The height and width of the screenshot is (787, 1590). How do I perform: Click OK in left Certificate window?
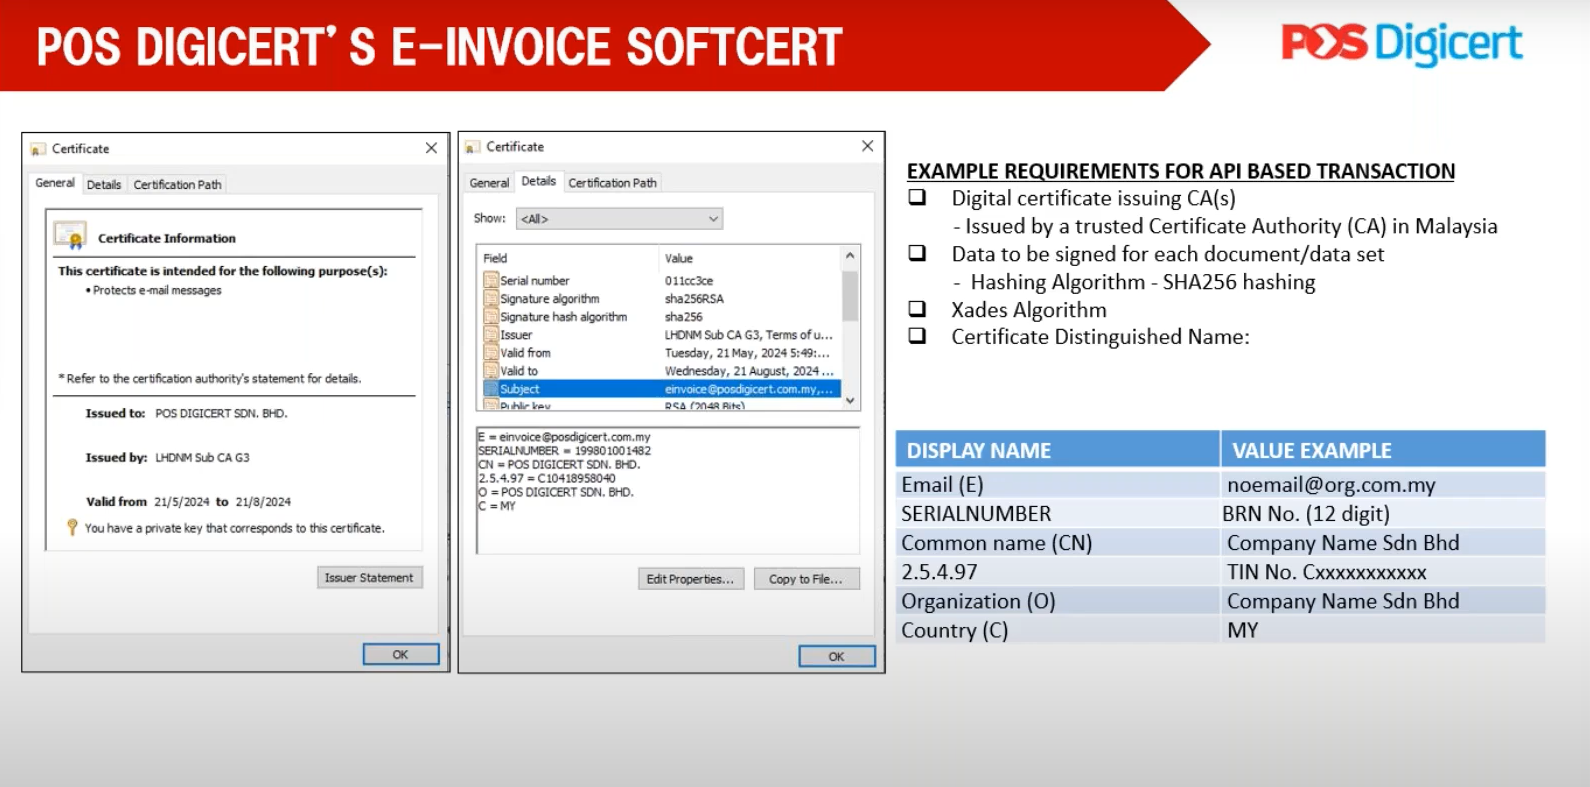pyautogui.click(x=401, y=655)
